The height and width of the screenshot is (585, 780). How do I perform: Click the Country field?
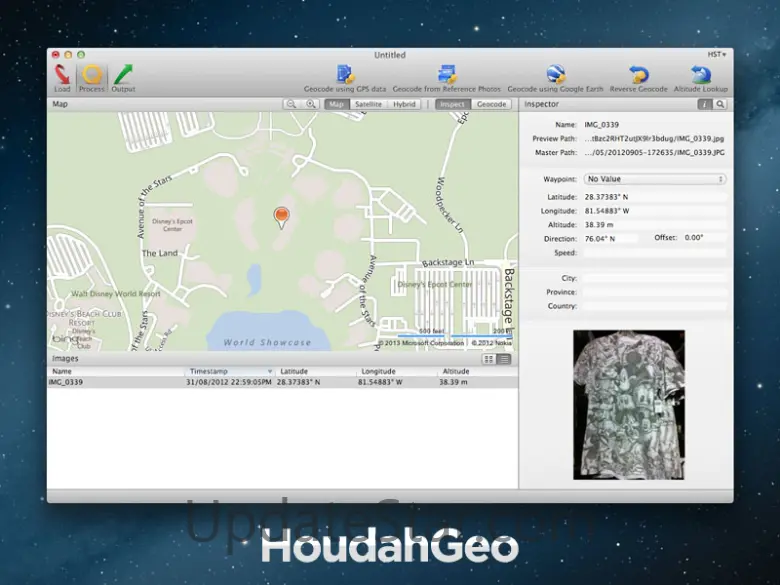655,306
